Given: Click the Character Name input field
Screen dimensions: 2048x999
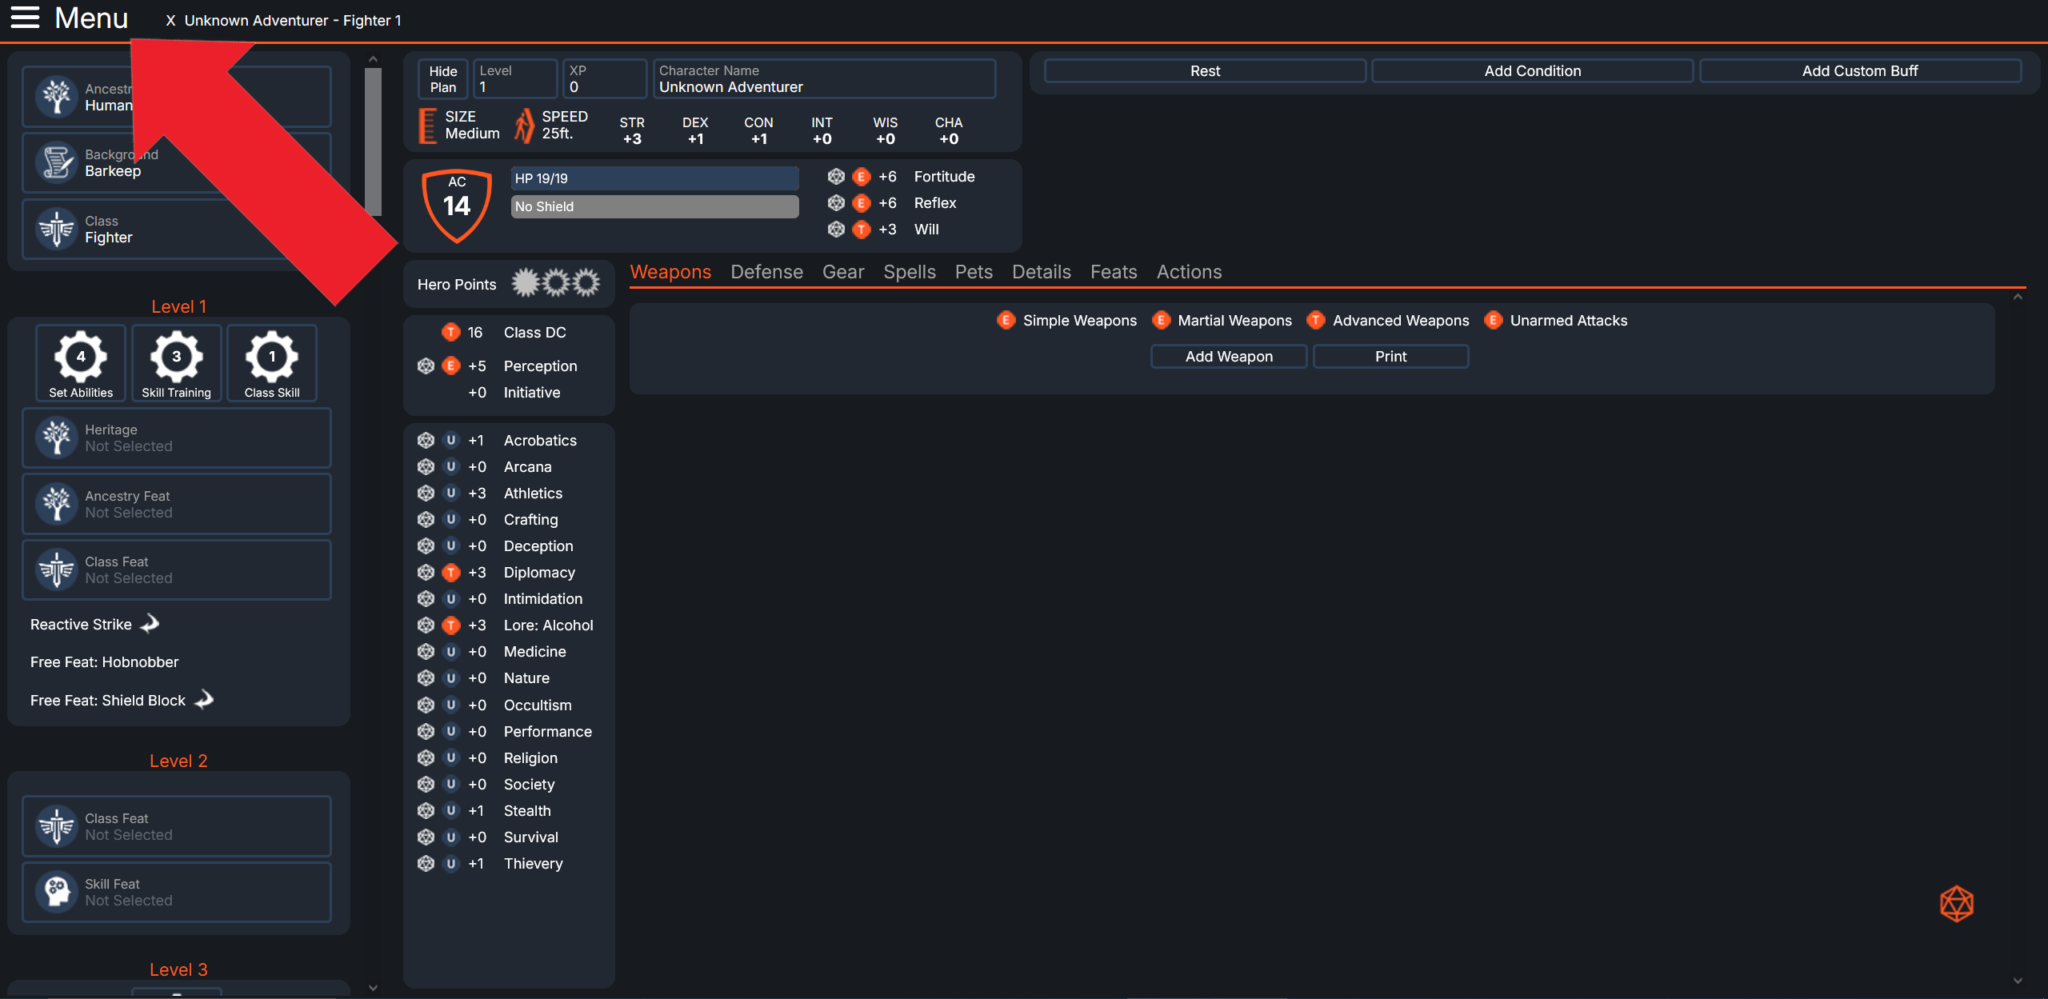Looking at the screenshot, I should [824, 87].
